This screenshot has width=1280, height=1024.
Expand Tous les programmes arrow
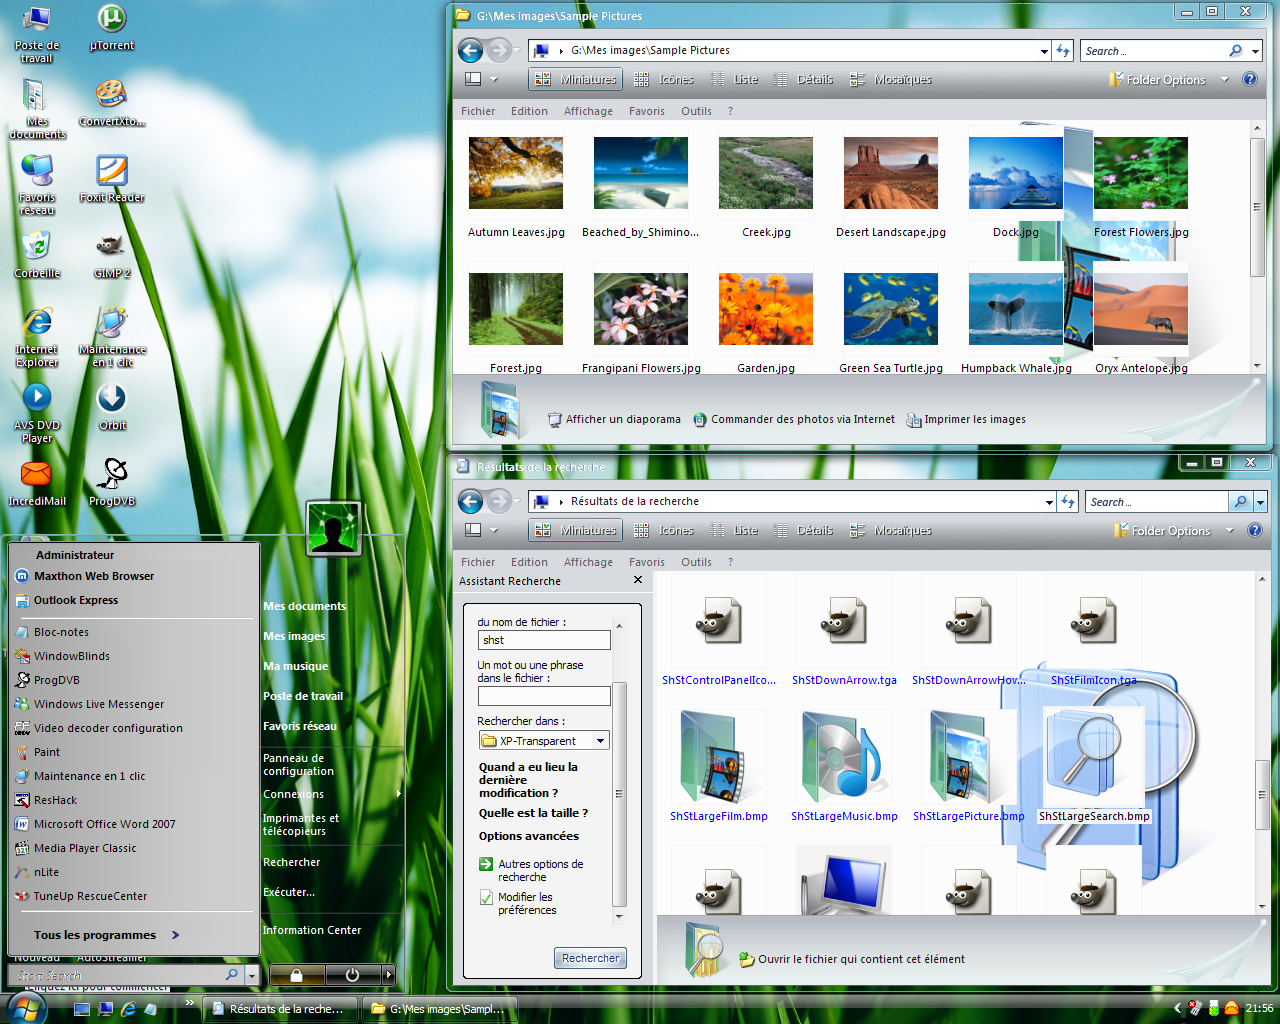[x=175, y=935]
